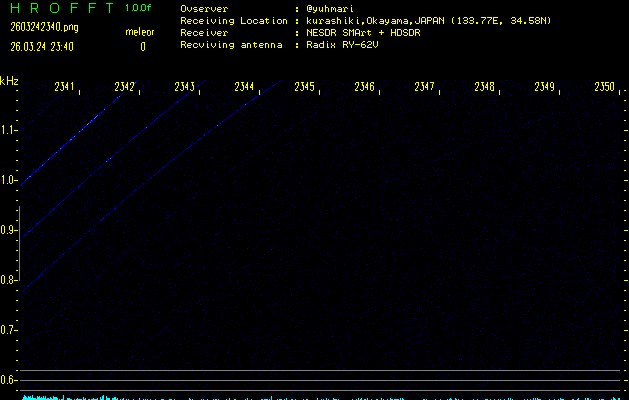Select the @yuhmari observer name
Viewport: 629px width, 400px height.
click(329, 8)
